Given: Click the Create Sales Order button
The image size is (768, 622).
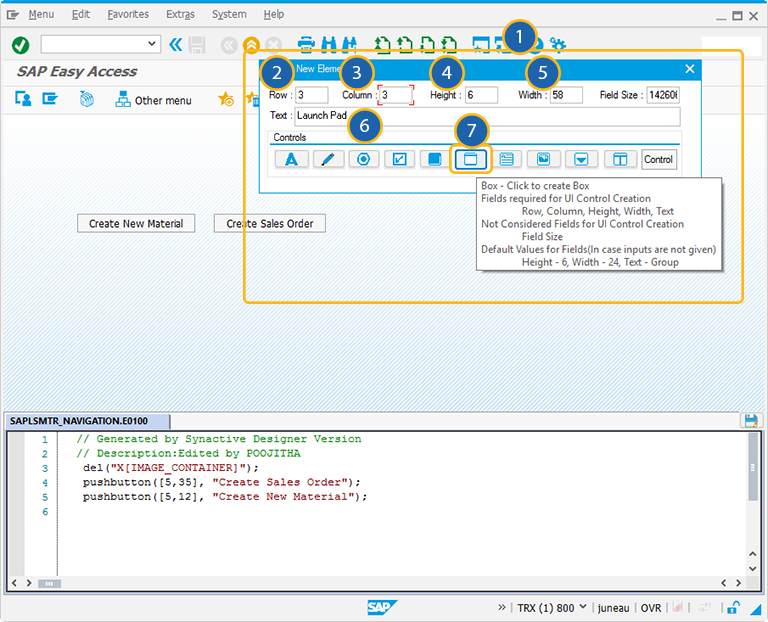Looking at the screenshot, I should 269,223.
